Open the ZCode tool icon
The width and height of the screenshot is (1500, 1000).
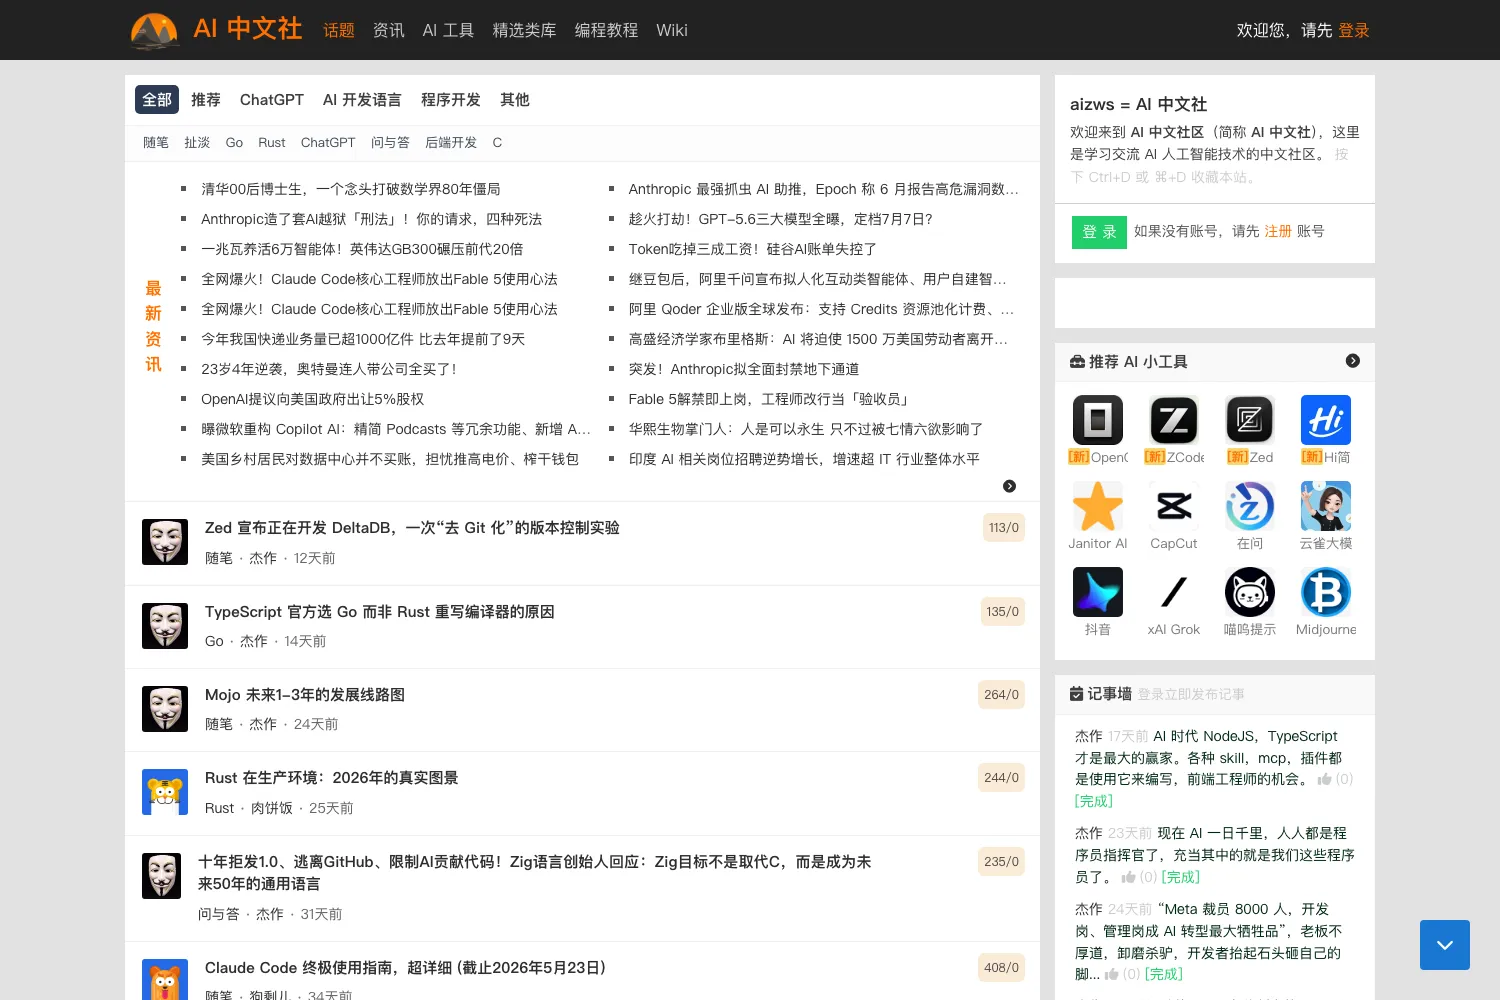click(1174, 420)
